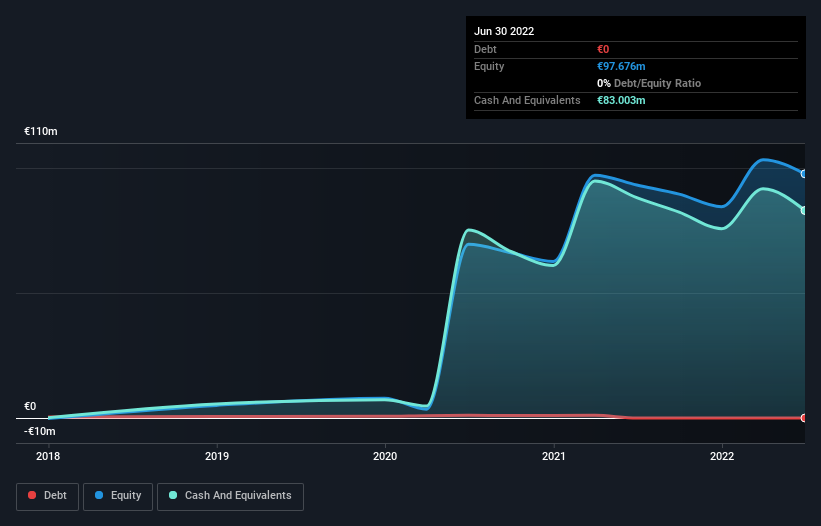Click the 2021 x-axis label
This screenshot has width=821, height=526.
pos(553,456)
